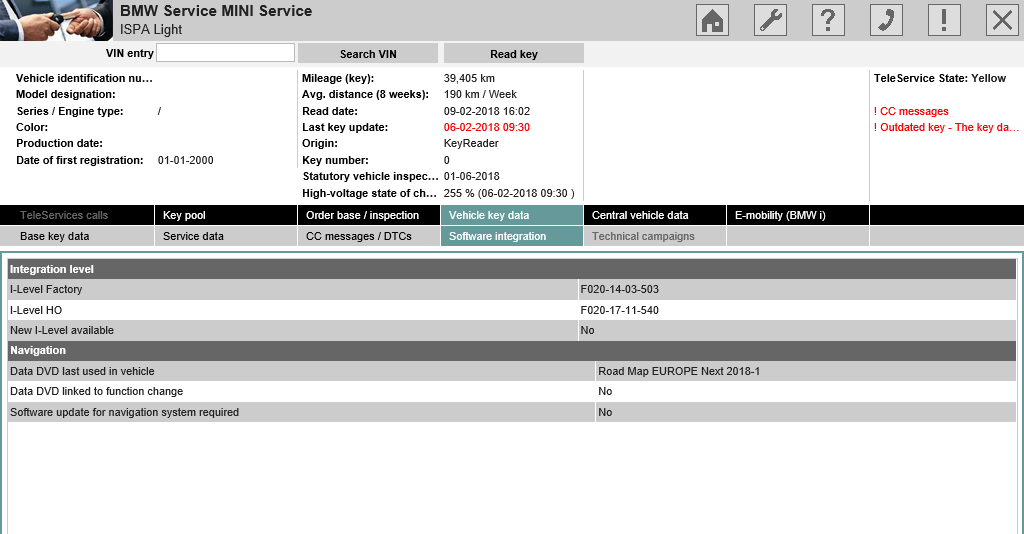Select the Road Map EUROPE Next 2018-1 value
Viewport: 1024px width, 534px height.
point(679,371)
